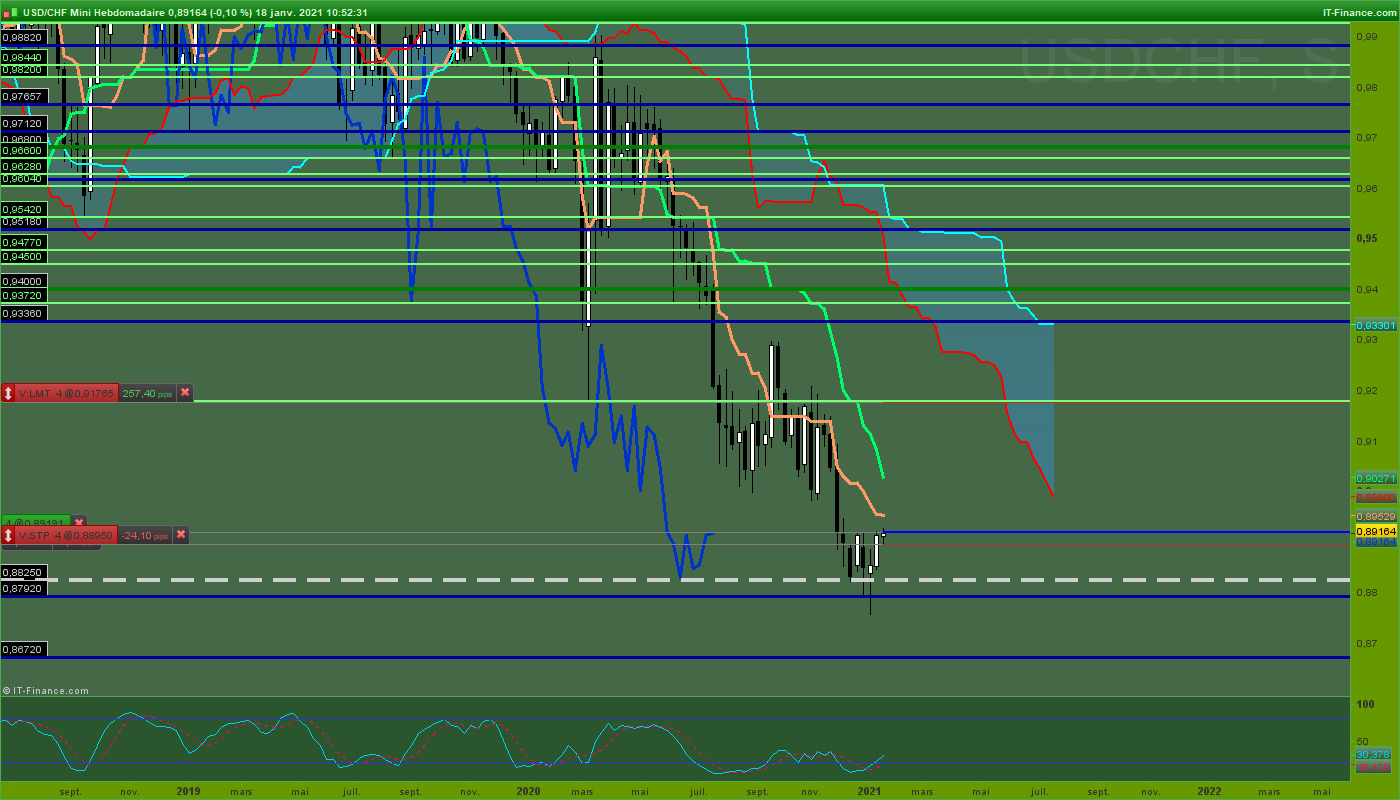Click the 0,86720 support level label
The width and height of the screenshot is (1400, 800).
(24, 649)
